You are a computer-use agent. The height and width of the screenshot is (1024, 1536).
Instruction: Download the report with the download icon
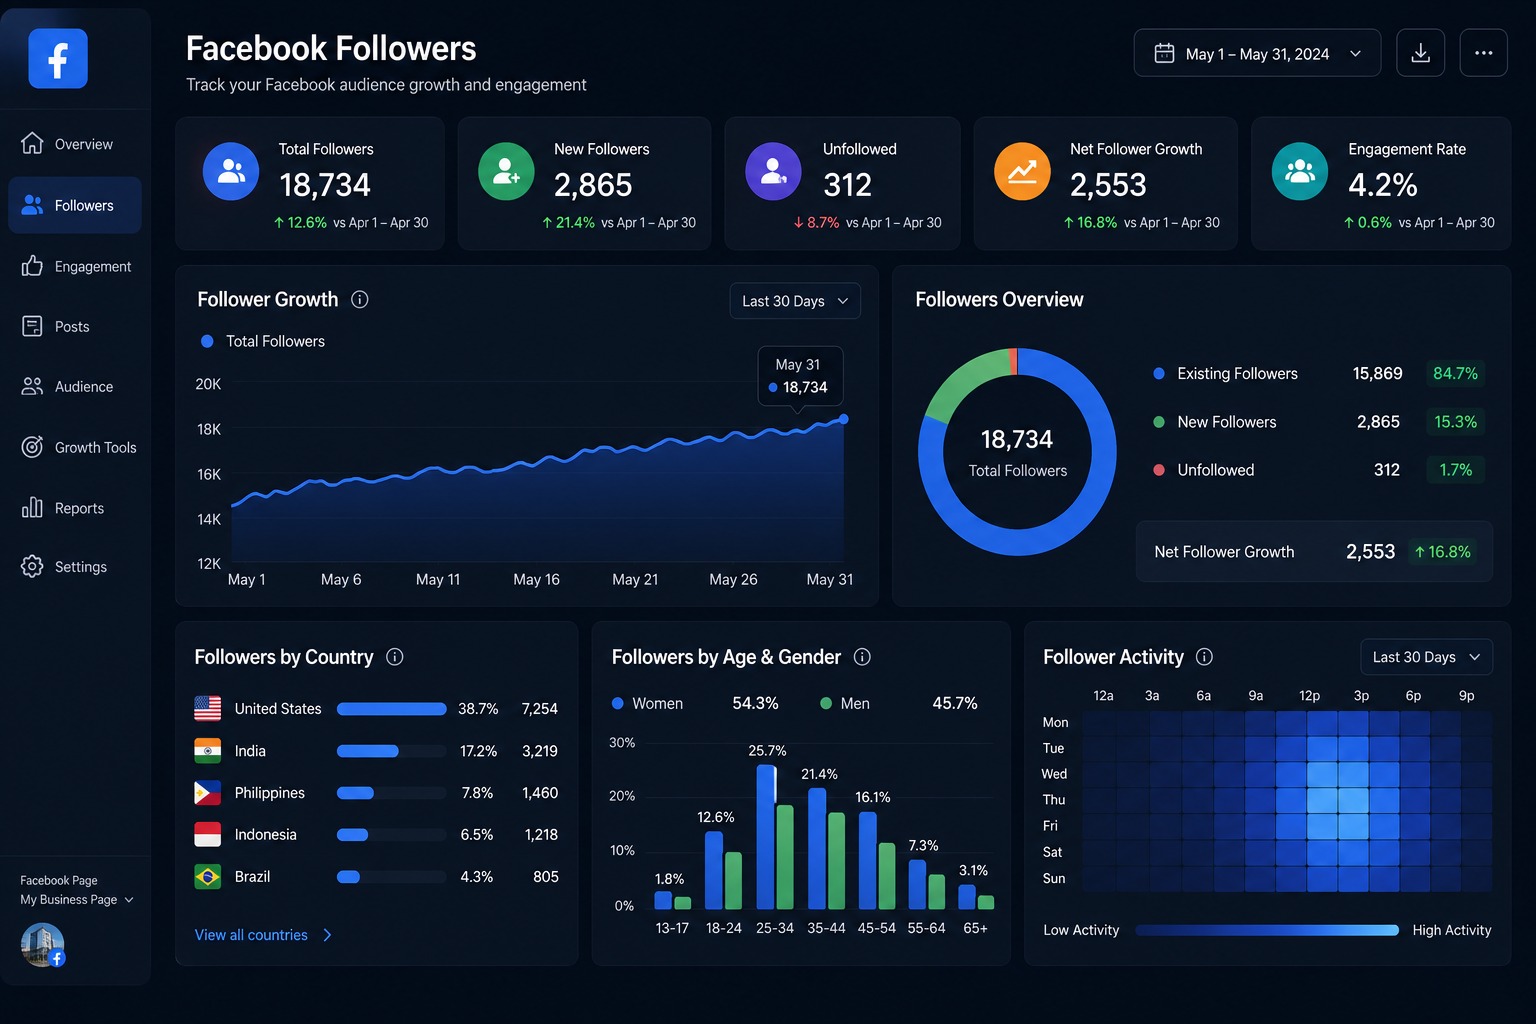click(x=1420, y=53)
